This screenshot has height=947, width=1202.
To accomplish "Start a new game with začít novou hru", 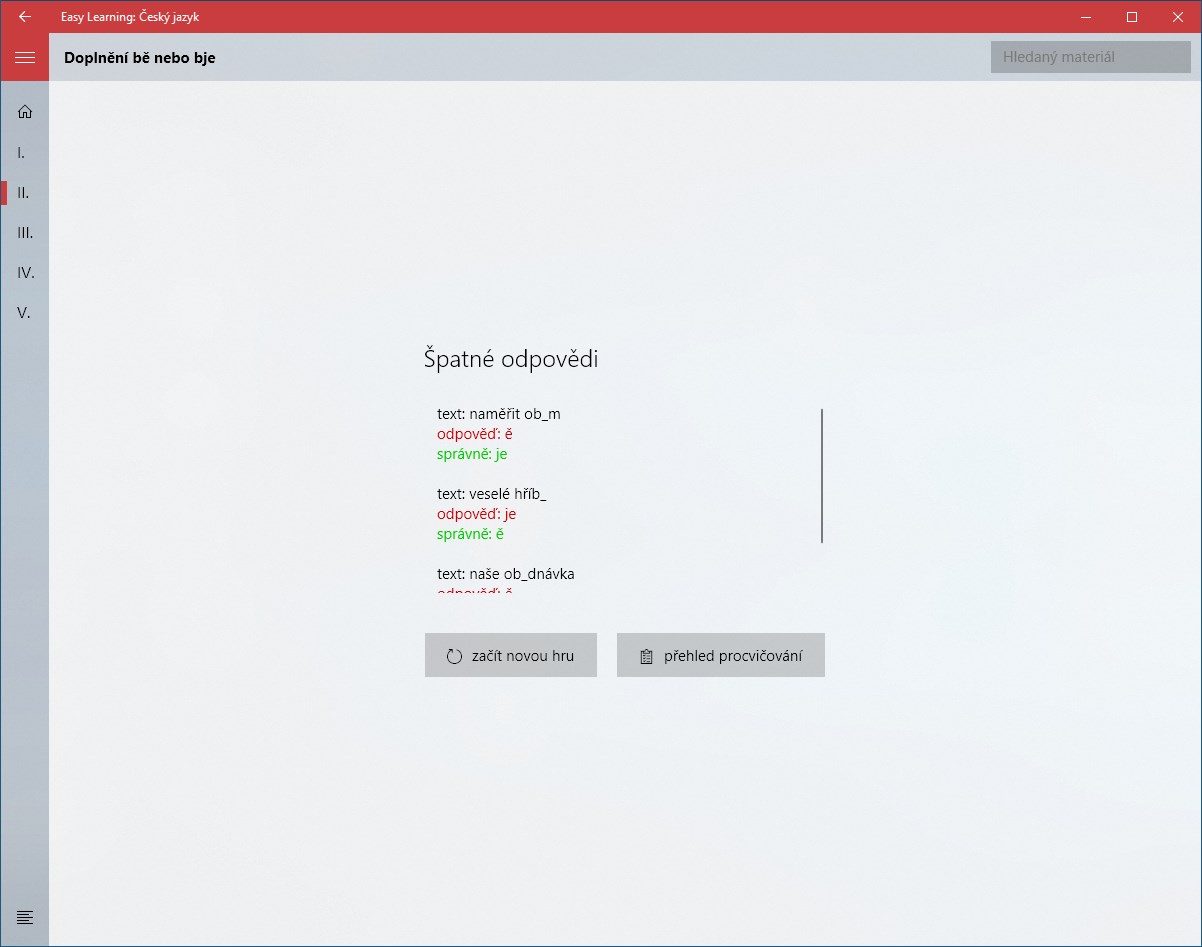I will [x=511, y=656].
